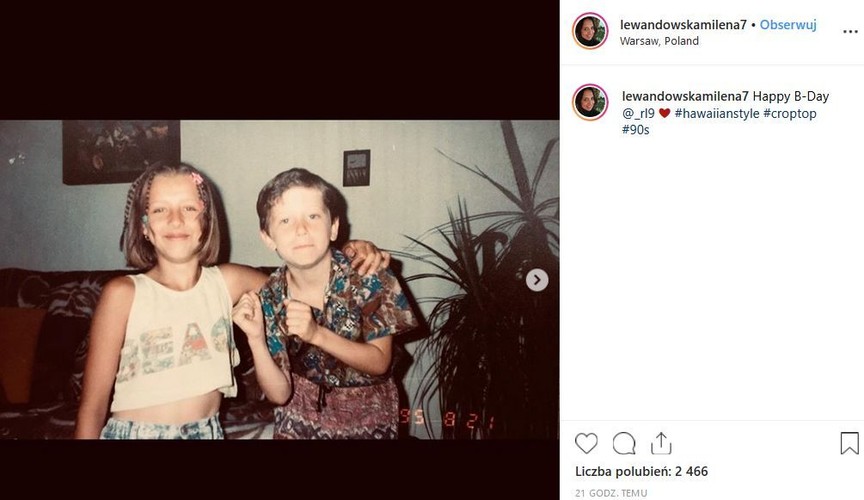Viewport: 864px width, 500px height.
Task: Save the post with the bookmark icon
Action: pos(849,443)
